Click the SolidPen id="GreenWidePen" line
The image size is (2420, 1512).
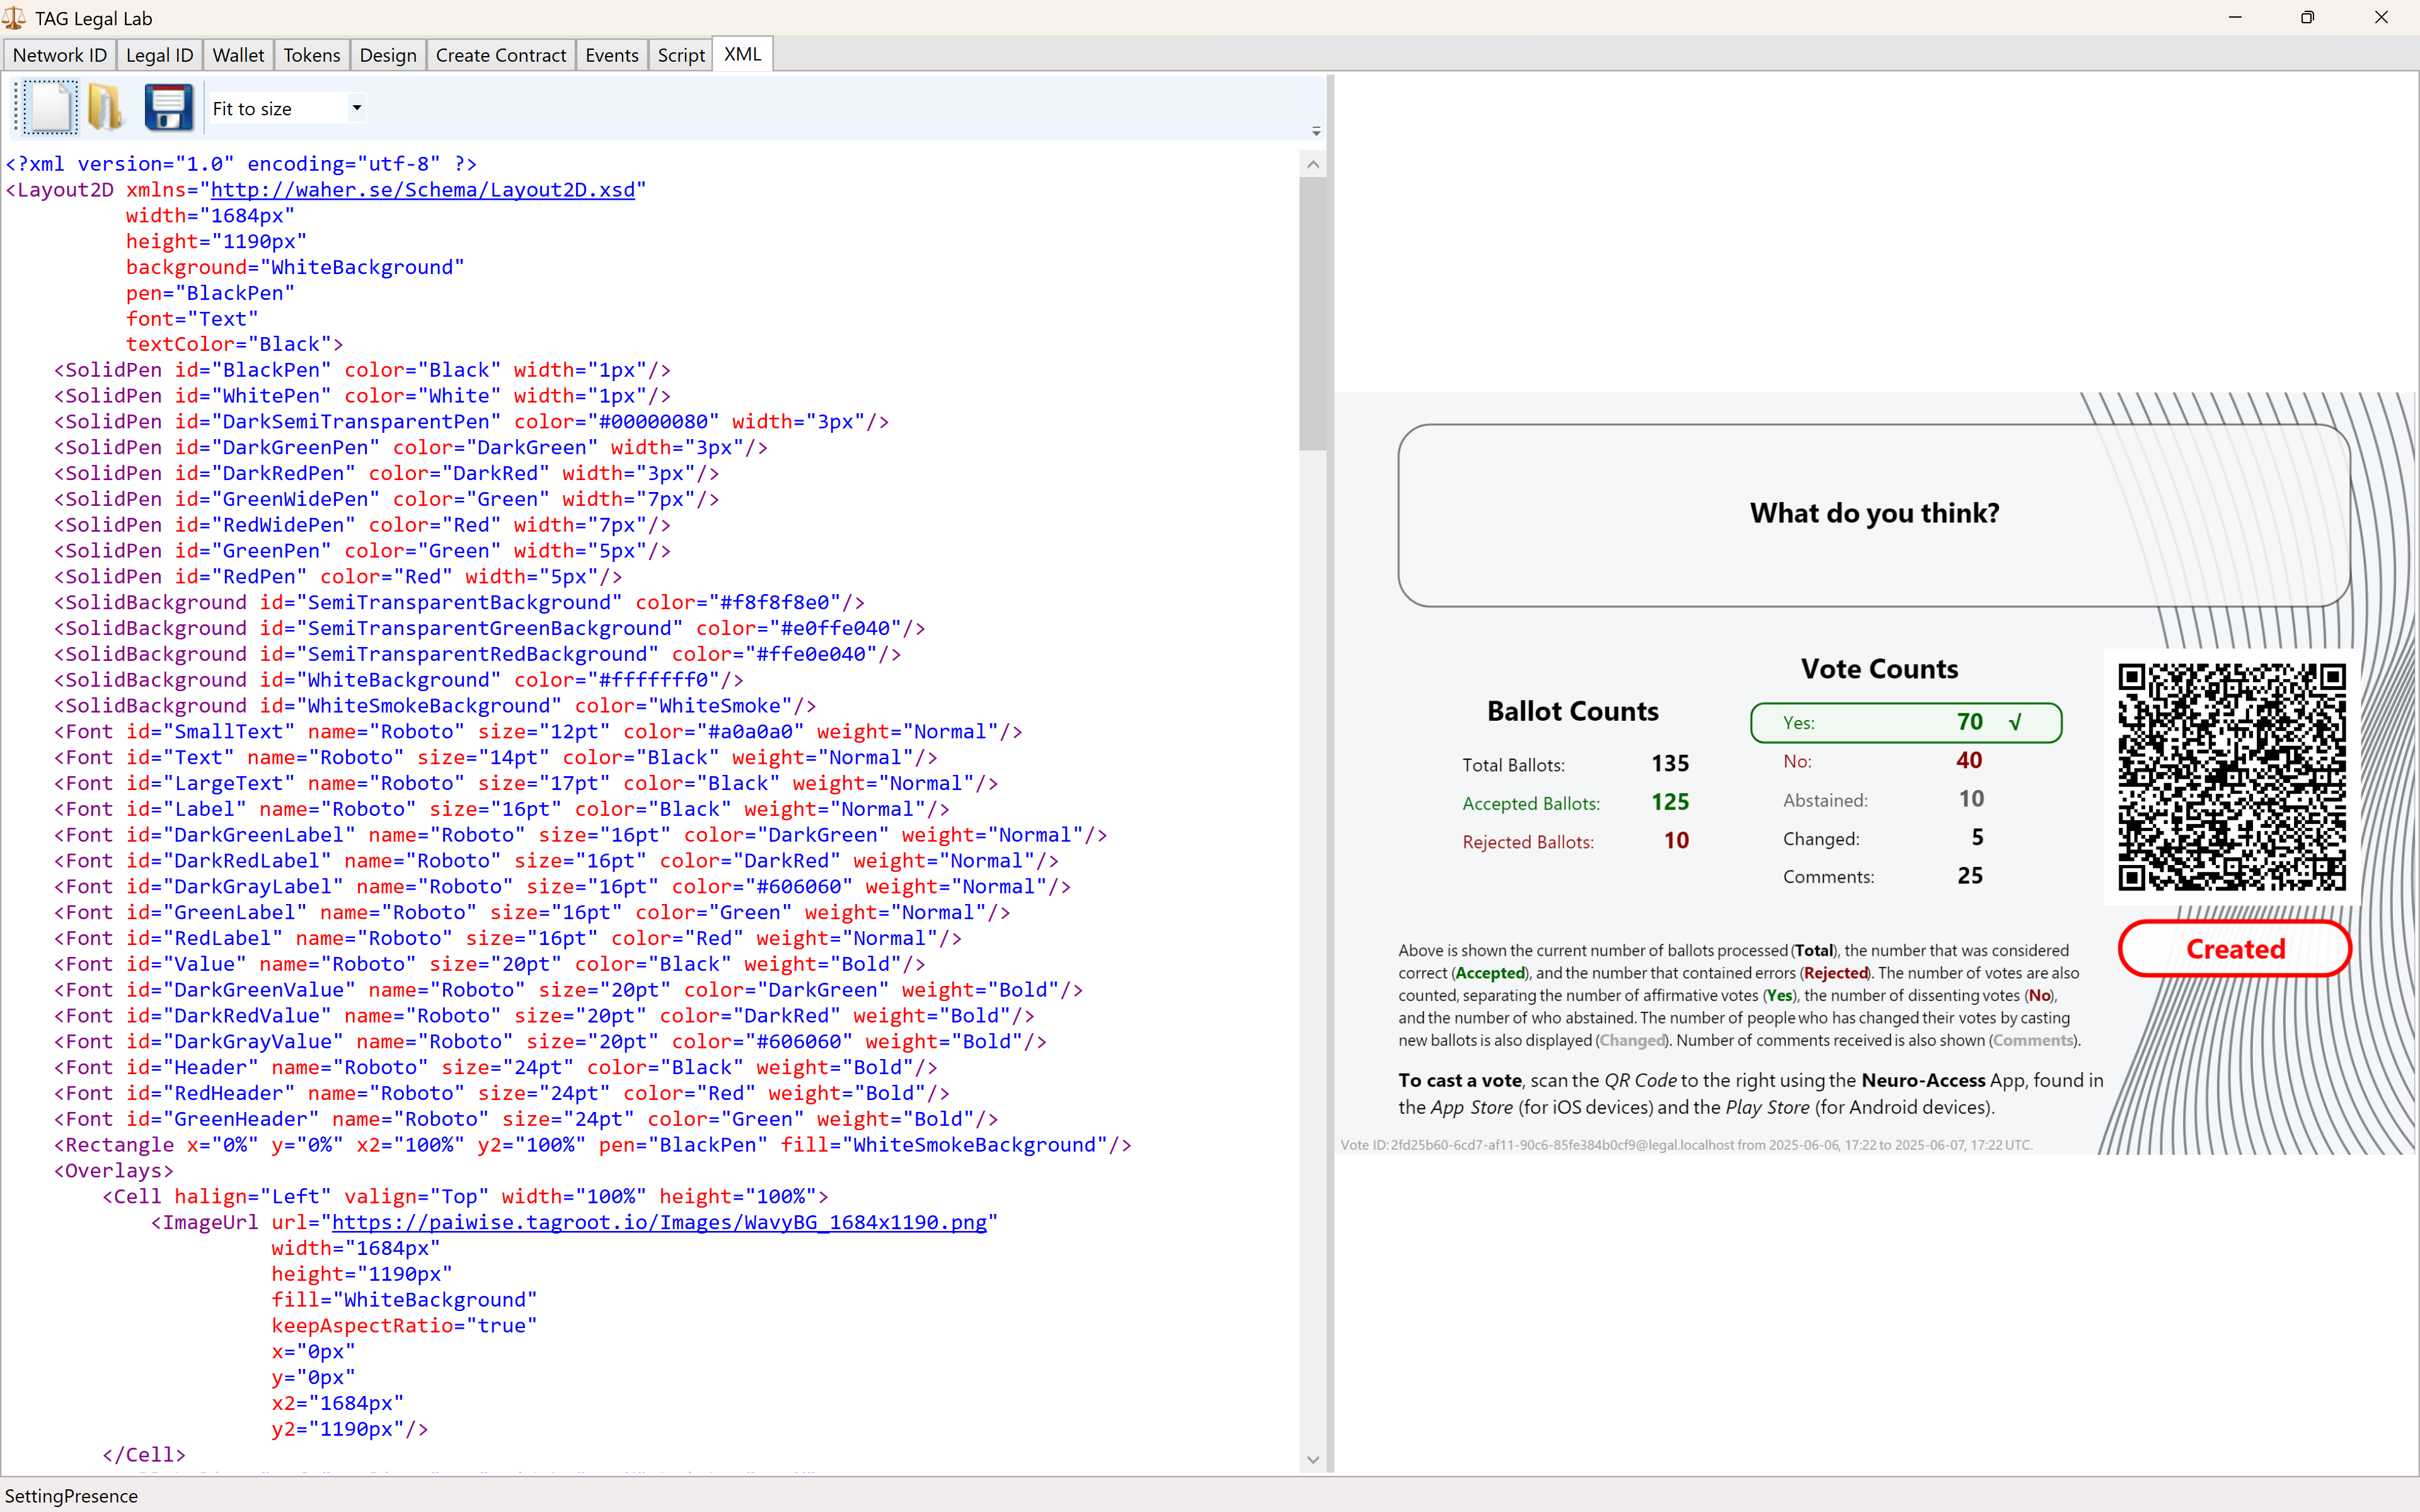tap(386, 499)
